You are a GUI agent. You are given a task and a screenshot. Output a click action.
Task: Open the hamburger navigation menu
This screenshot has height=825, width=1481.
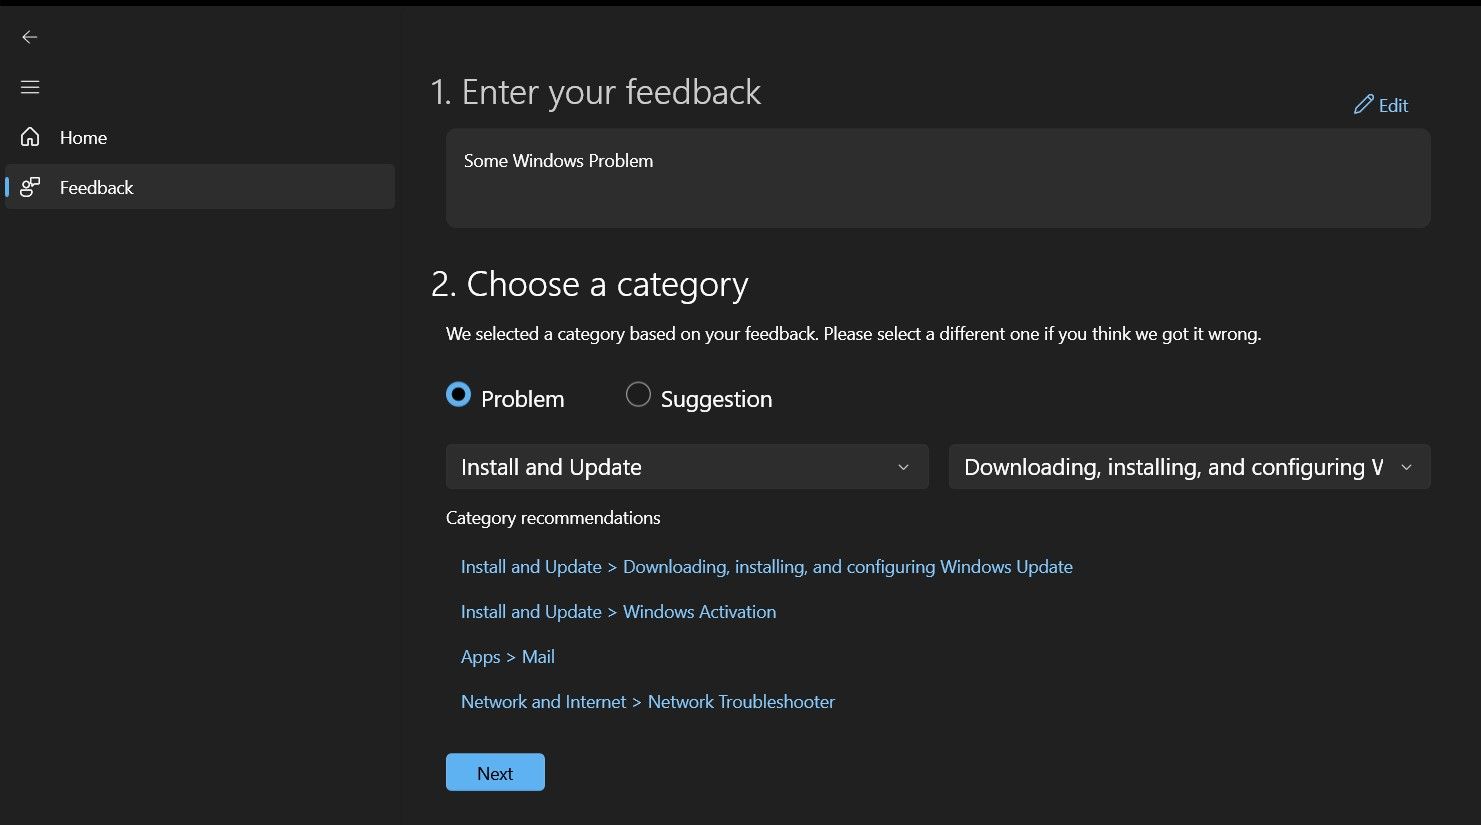[30, 87]
